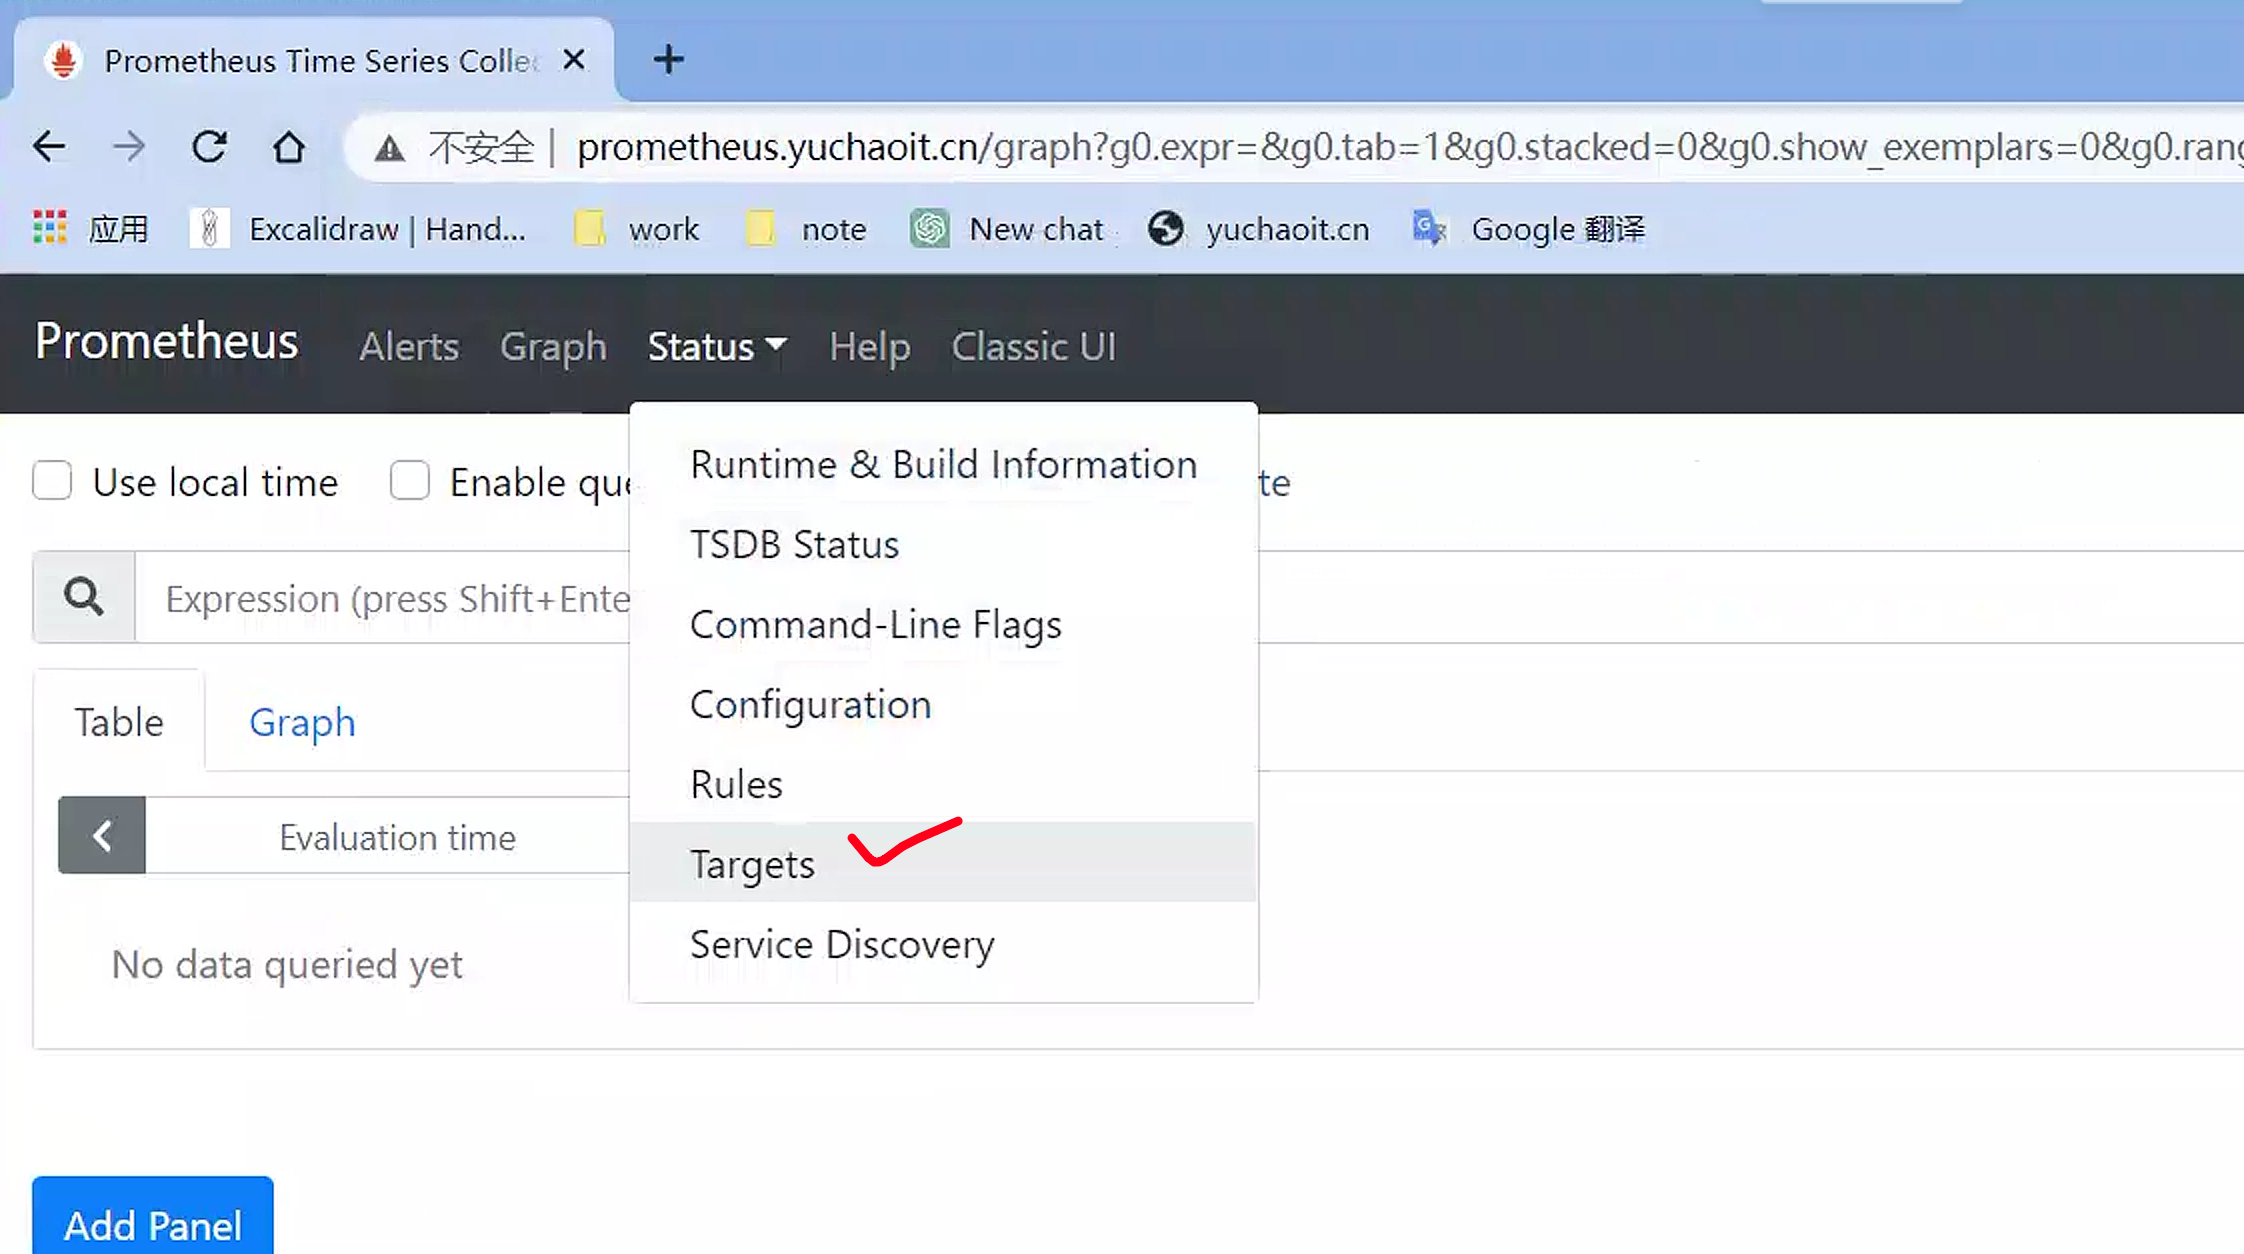Select Targets from Status menu
The image size is (2244, 1254).
(x=752, y=864)
